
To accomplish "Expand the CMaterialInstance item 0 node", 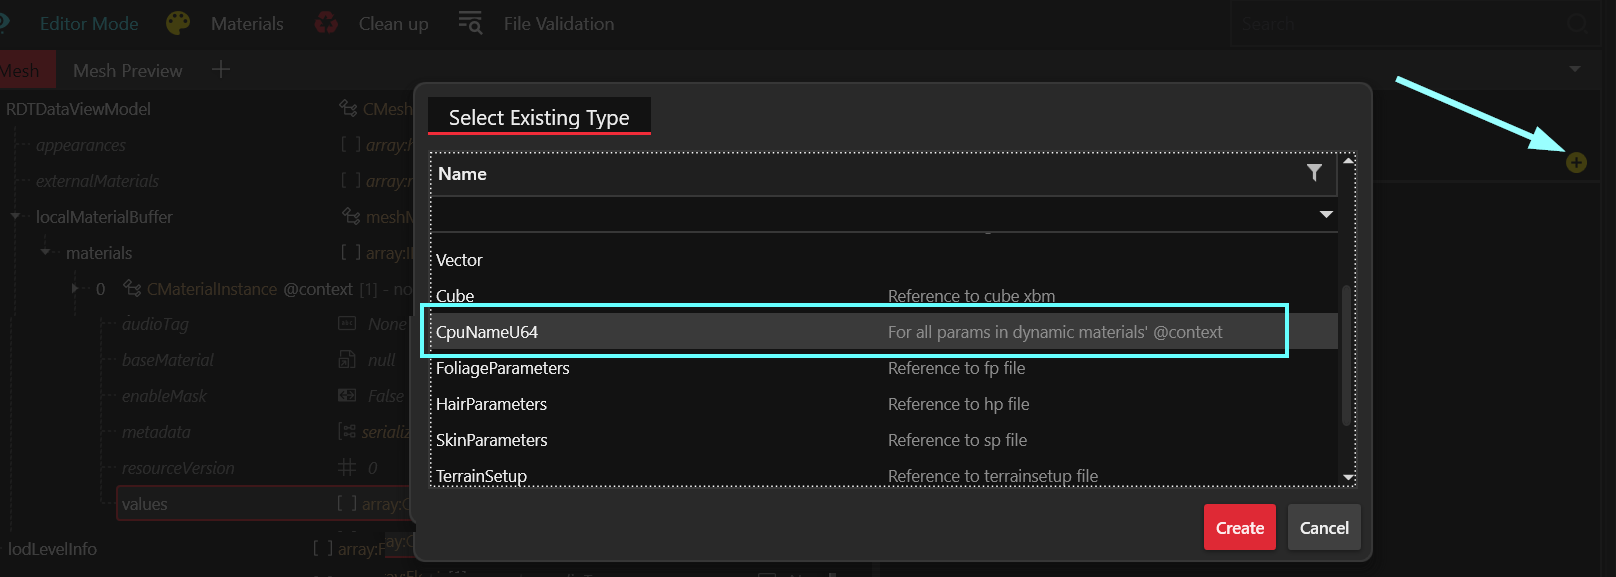I will [75, 289].
